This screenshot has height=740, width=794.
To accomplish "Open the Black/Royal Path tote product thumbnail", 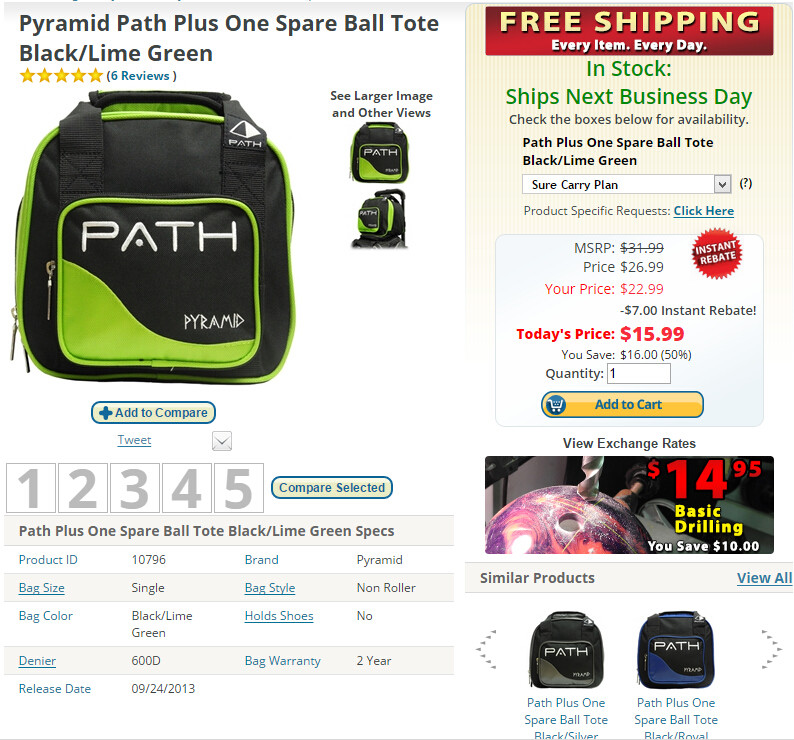I will coord(676,650).
